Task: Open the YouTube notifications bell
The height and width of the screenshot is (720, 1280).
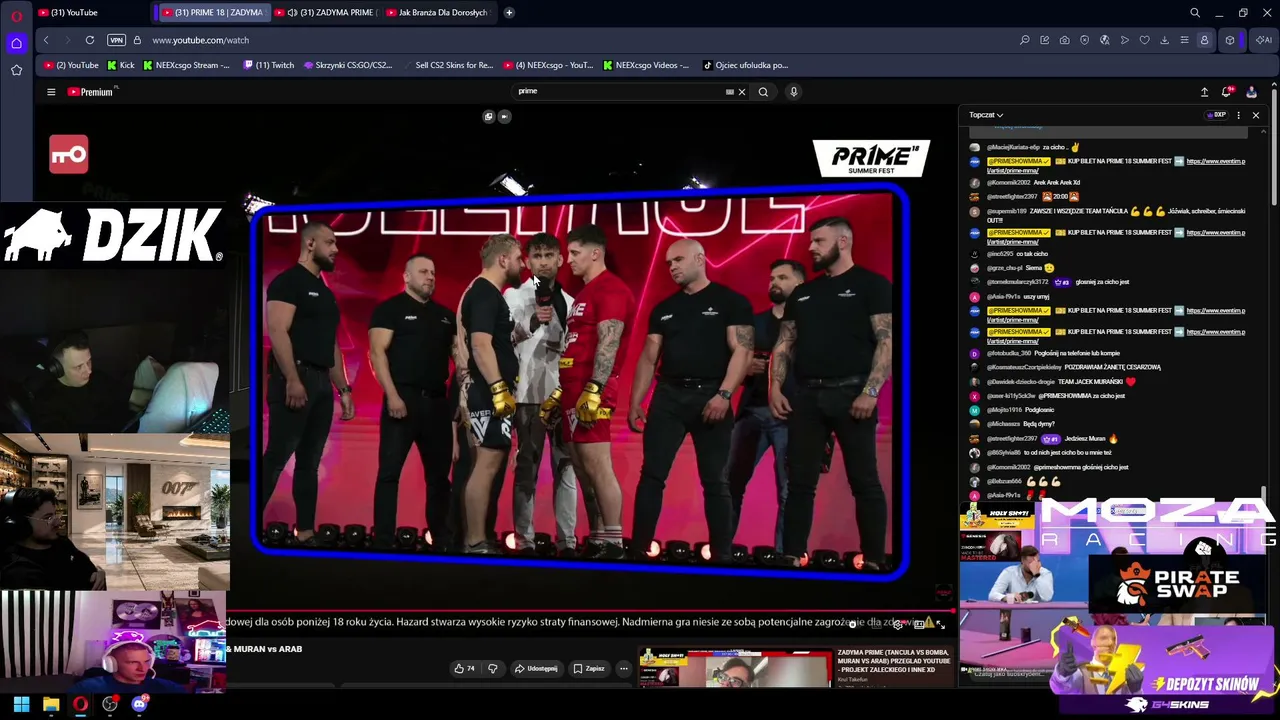Action: click(1227, 92)
